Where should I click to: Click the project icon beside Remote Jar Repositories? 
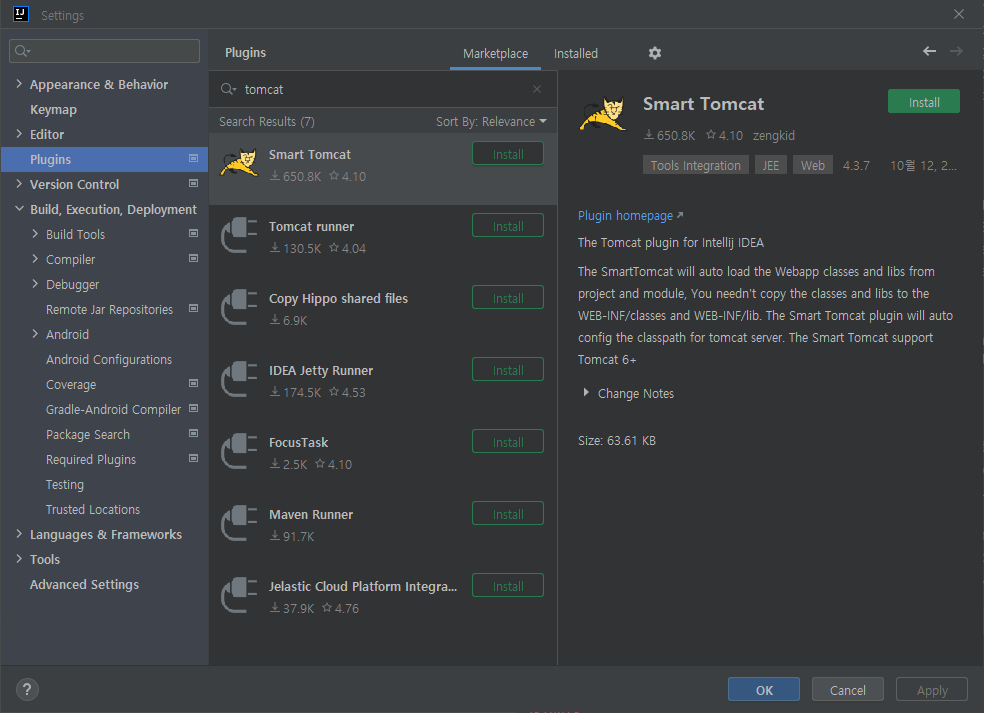tap(193, 309)
